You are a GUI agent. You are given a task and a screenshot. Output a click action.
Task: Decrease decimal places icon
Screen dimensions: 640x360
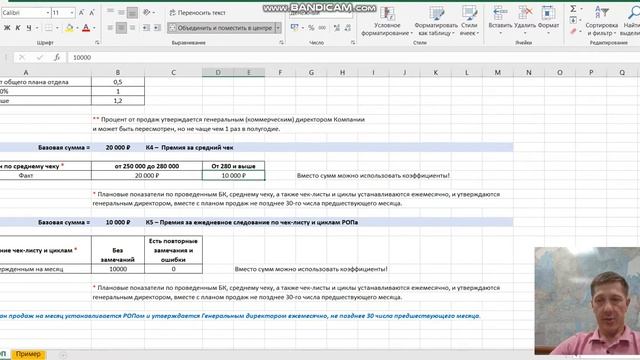point(348,28)
